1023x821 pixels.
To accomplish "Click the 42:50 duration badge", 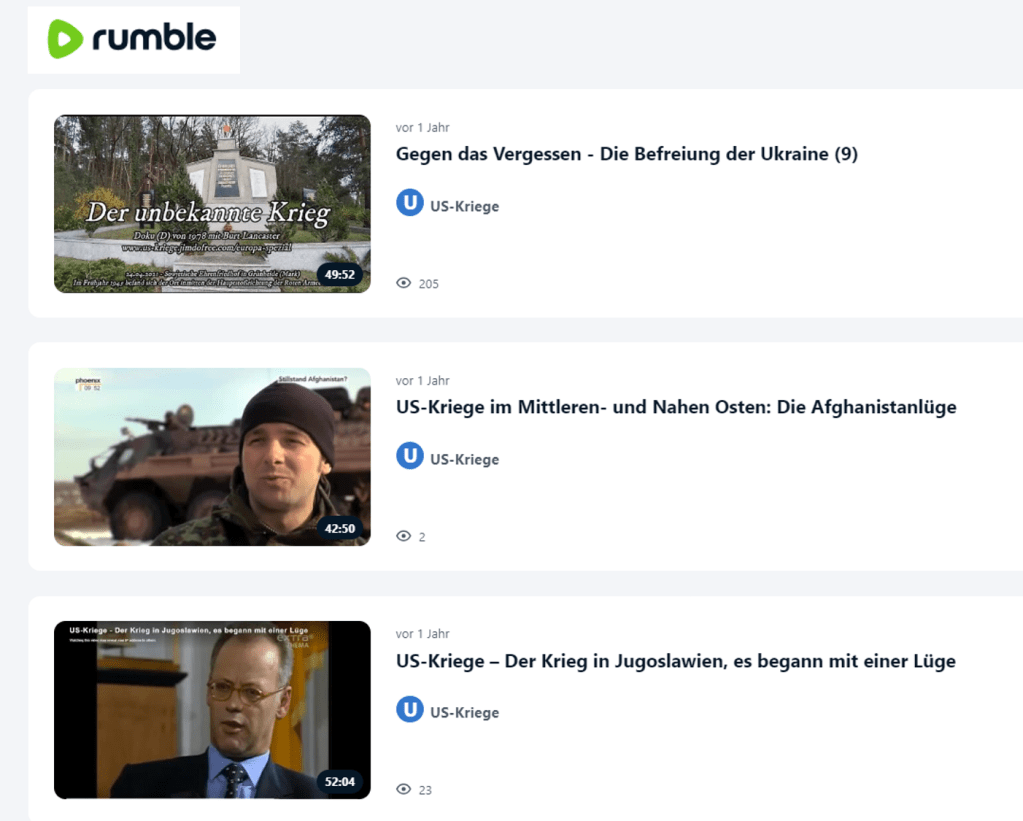I will pos(340,528).
